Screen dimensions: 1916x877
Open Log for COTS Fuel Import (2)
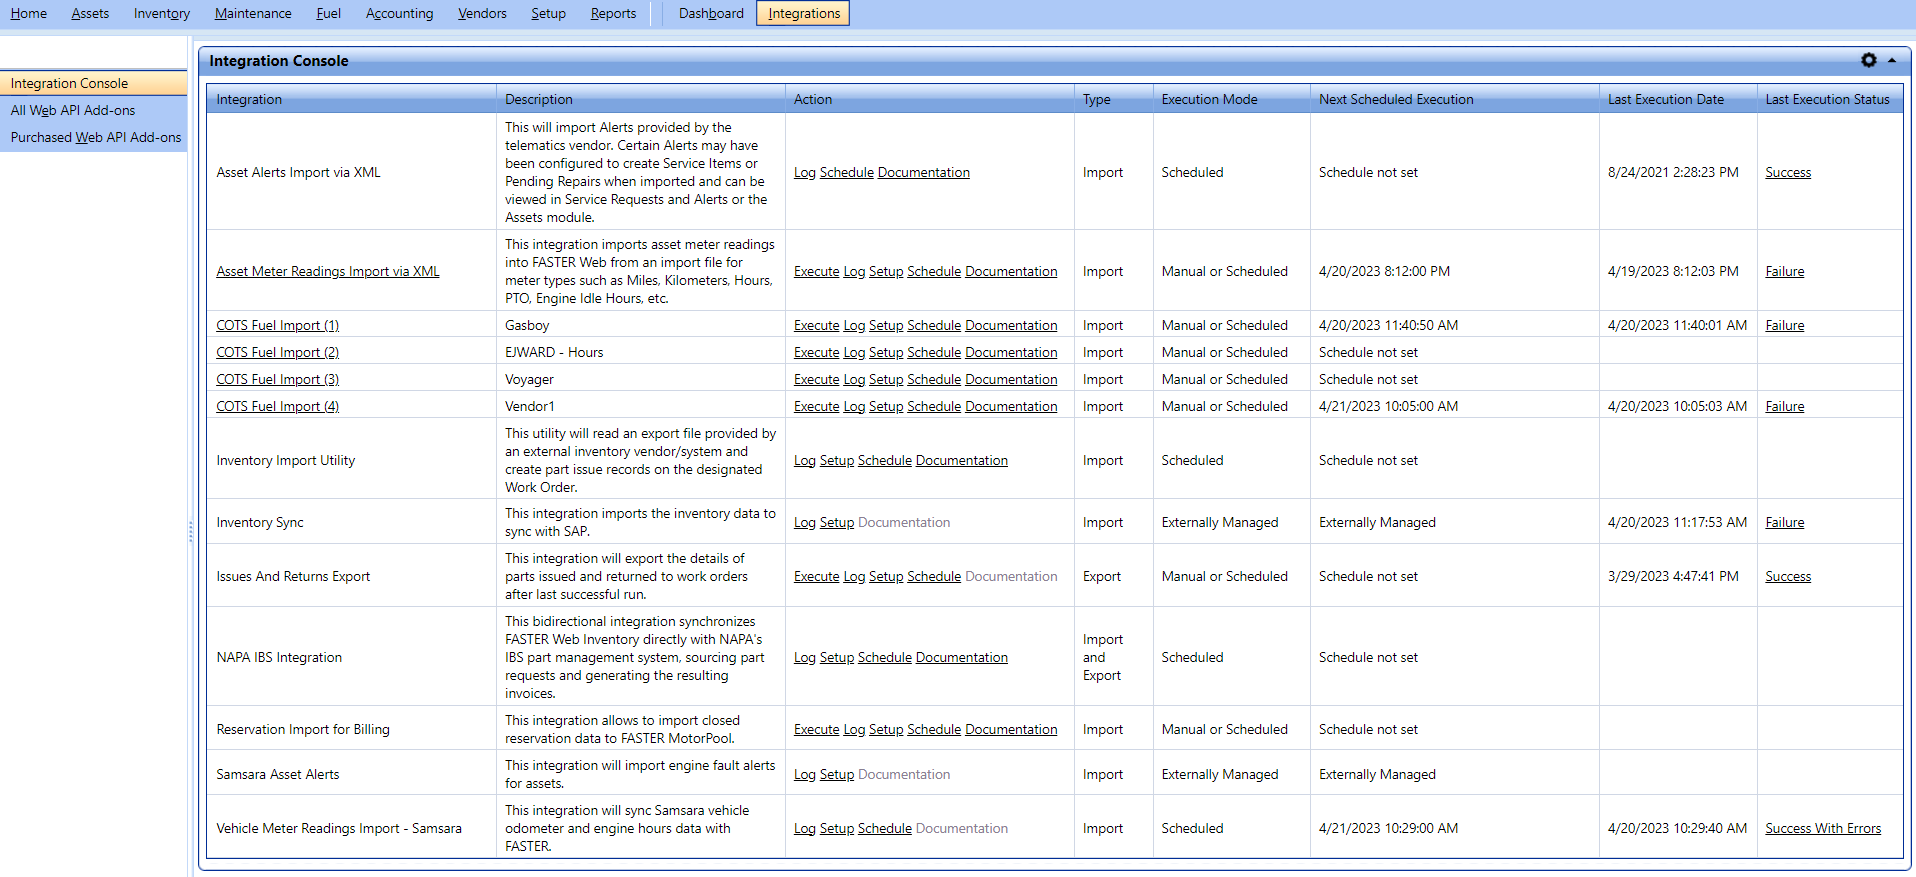pos(854,352)
